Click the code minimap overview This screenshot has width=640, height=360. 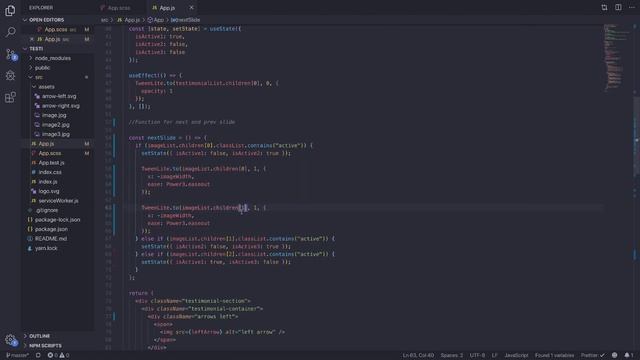pyautogui.click(x=617, y=57)
